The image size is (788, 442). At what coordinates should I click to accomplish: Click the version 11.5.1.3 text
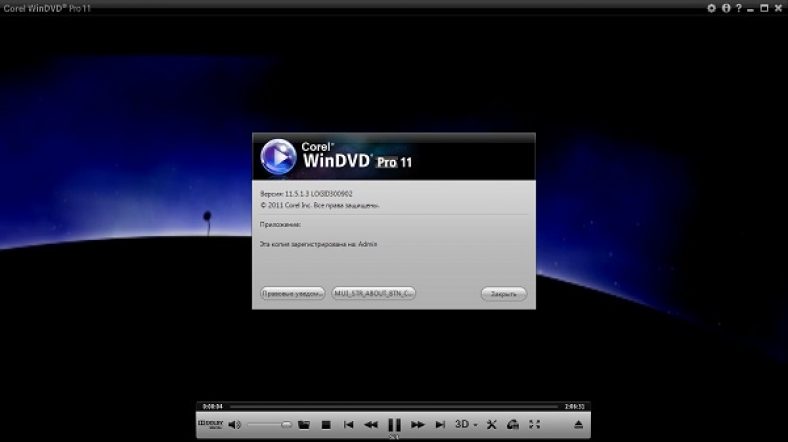306,193
